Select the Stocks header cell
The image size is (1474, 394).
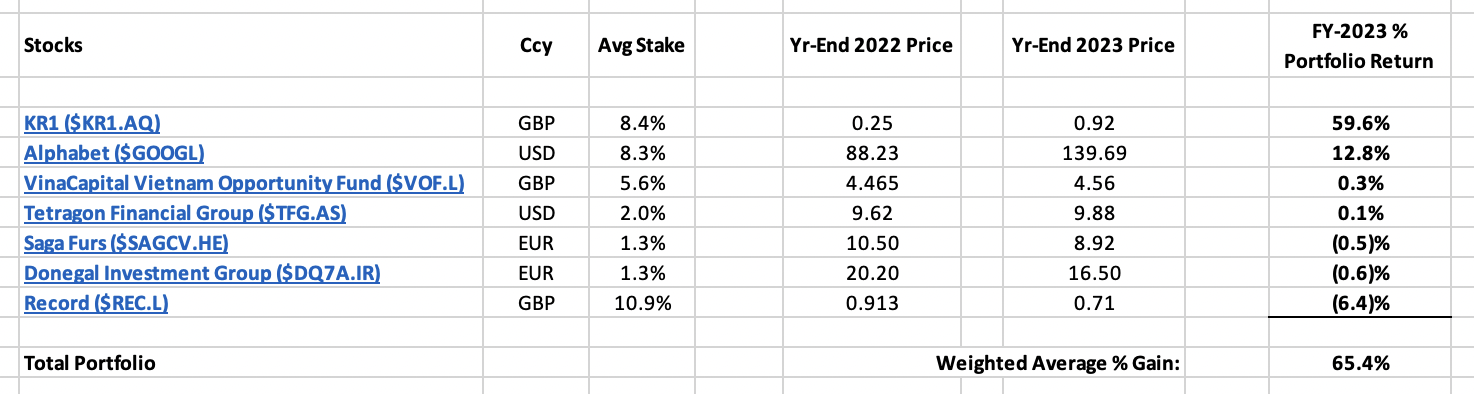[53, 46]
